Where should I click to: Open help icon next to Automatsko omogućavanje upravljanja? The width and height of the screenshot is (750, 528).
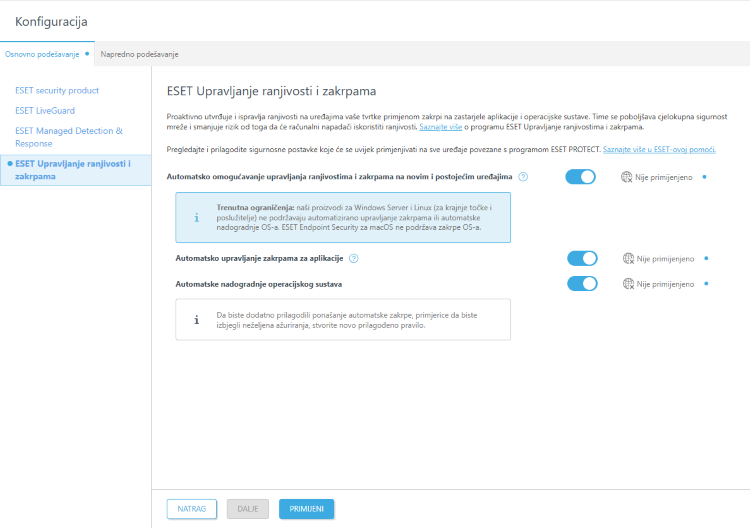(523, 177)
